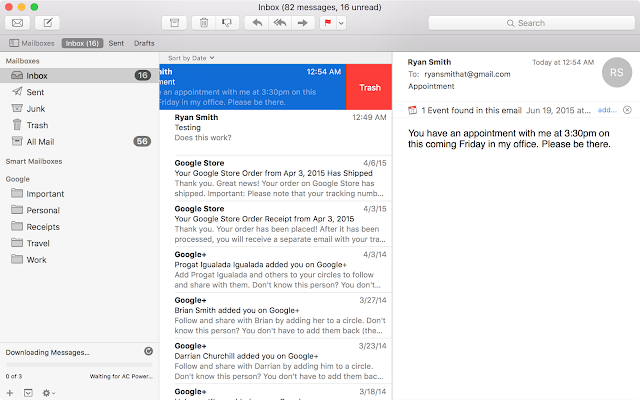Click the Google section header

pos(18,179)
